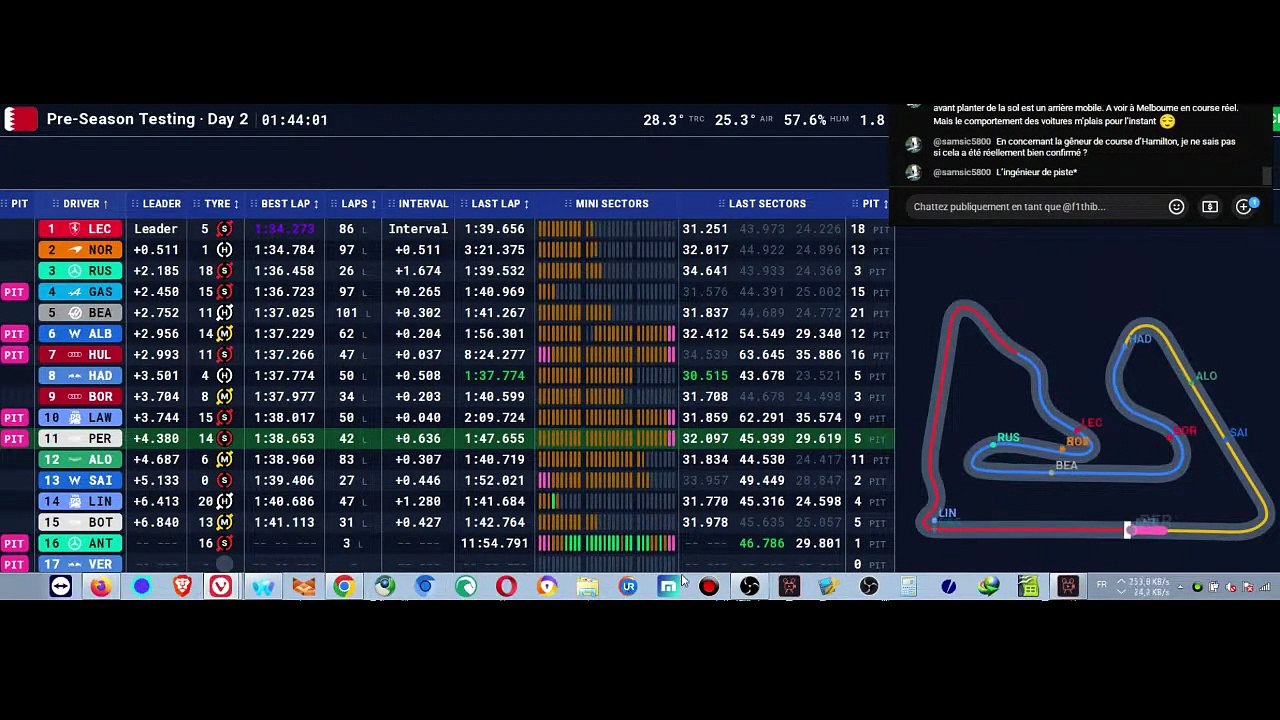The height and width of the screenshot is (720, 1280).
Task: Click the hard tyre icon in NOR row
Action: [x=224, y=250]
